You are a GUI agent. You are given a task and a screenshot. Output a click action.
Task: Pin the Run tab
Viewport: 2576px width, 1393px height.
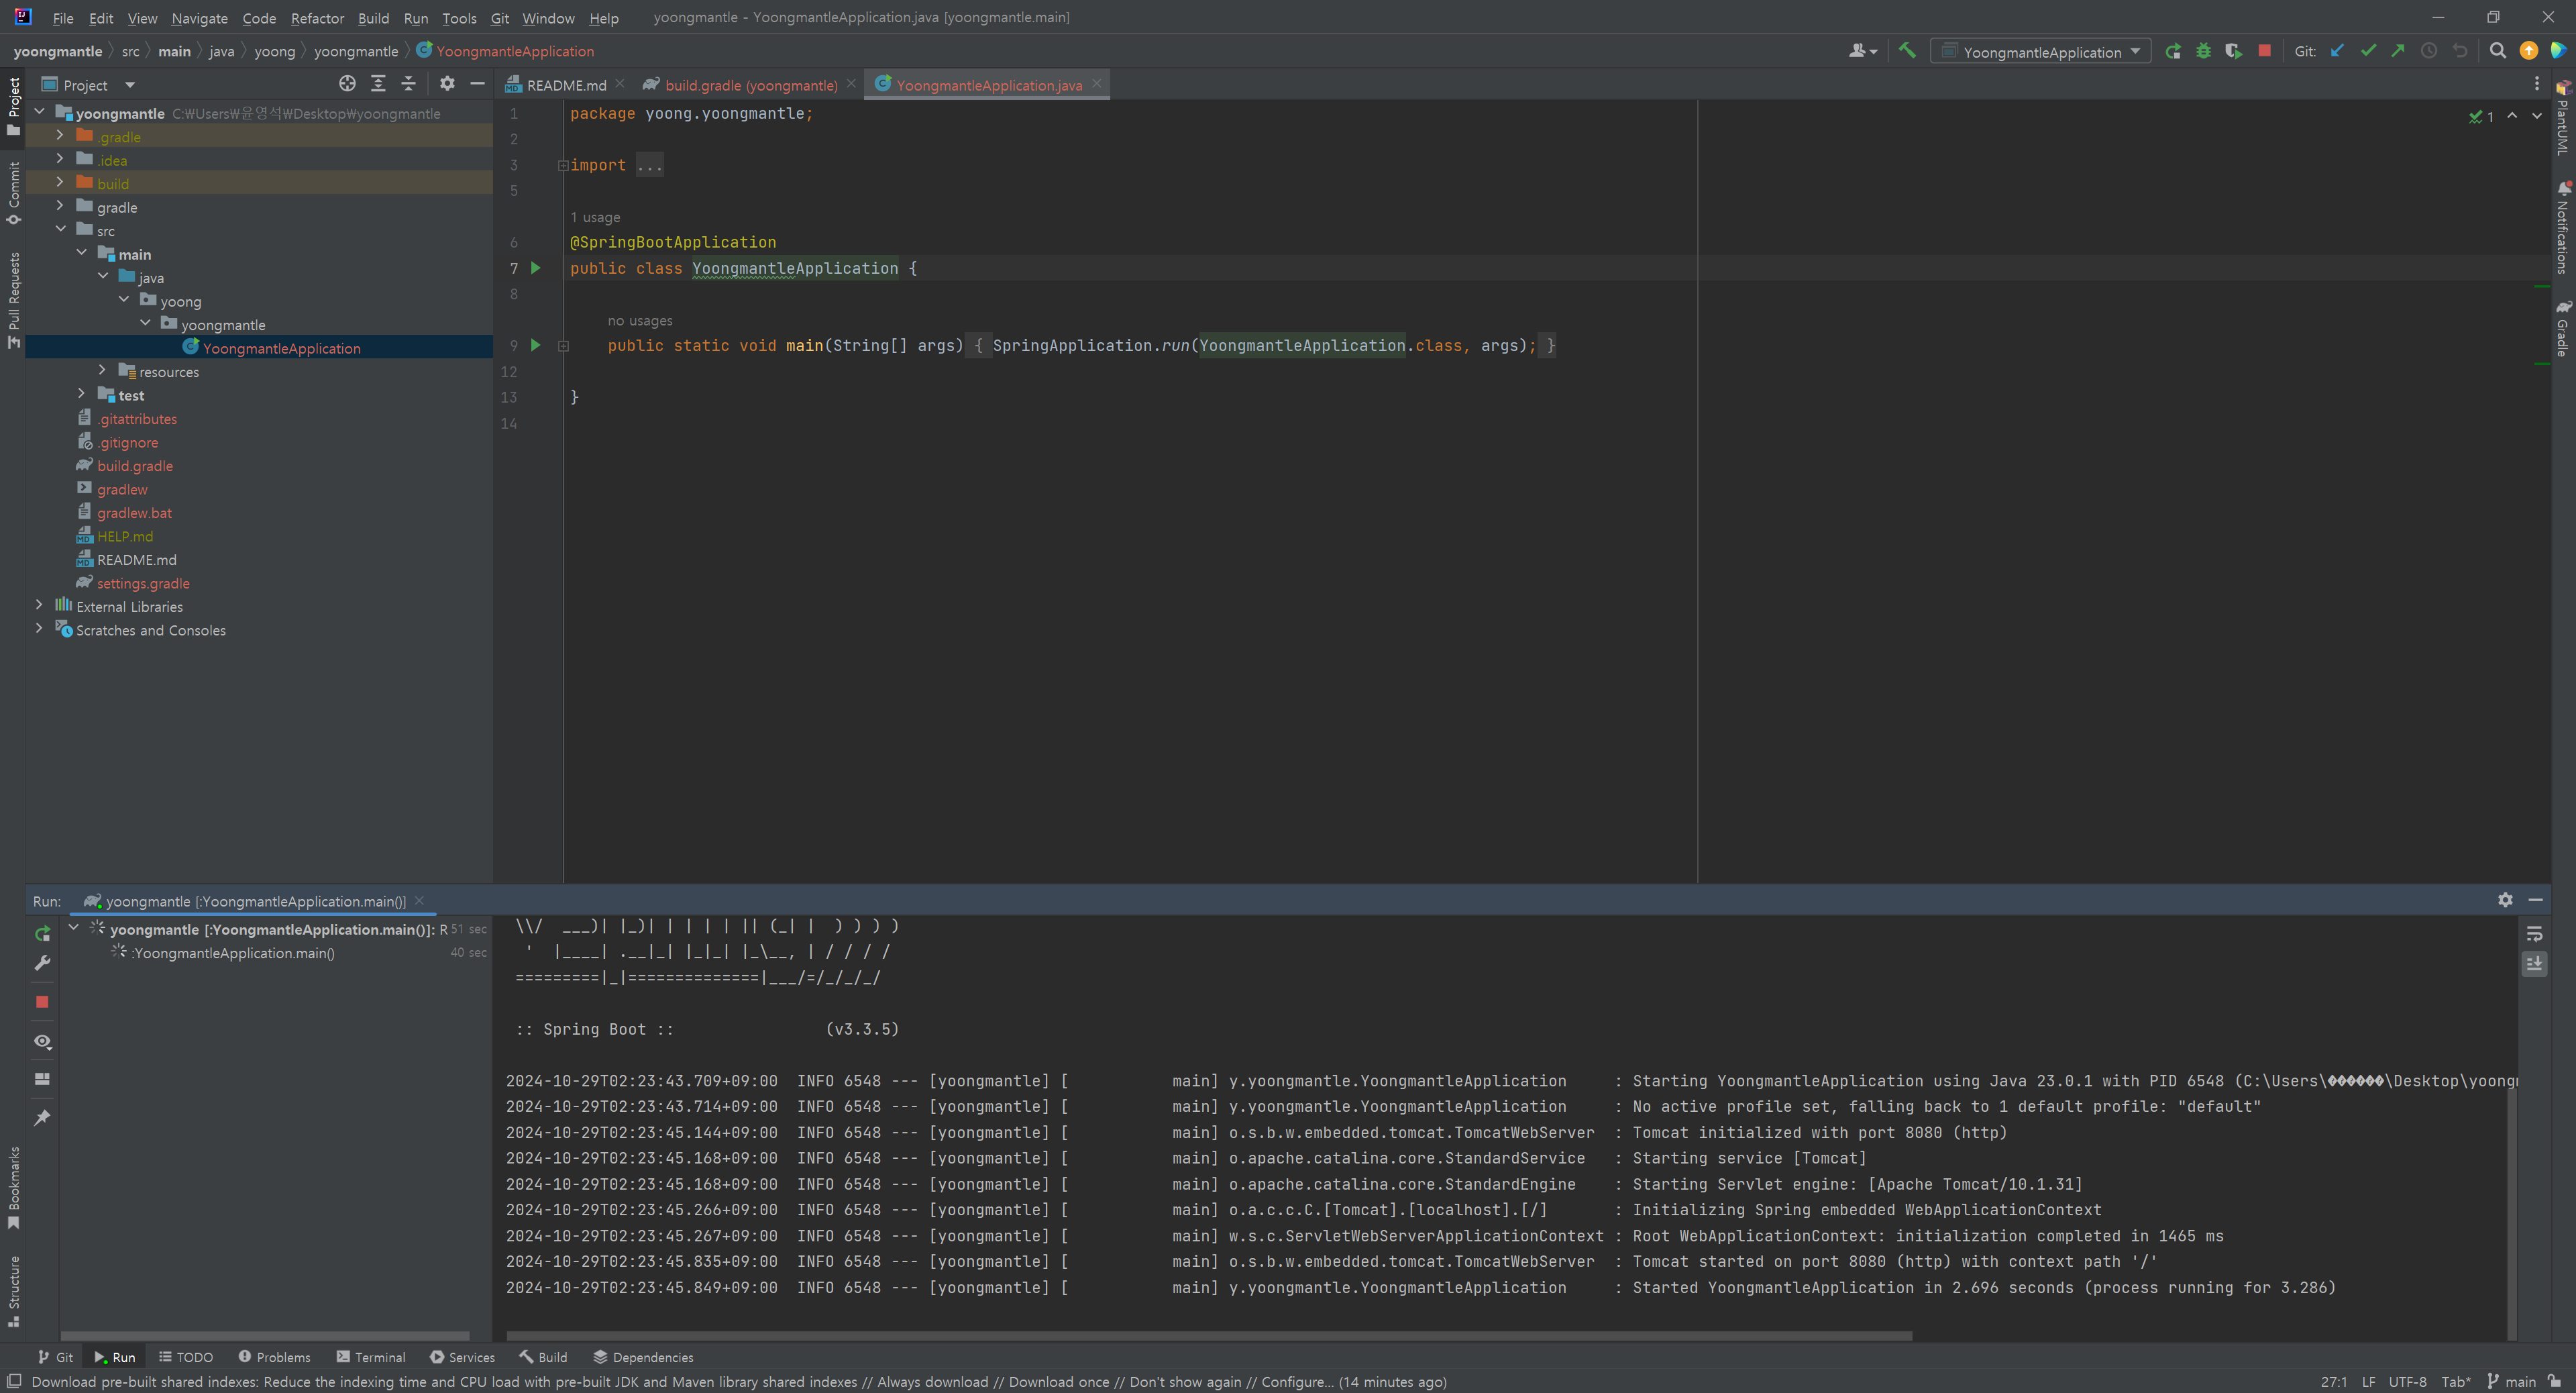(42, 1117)
